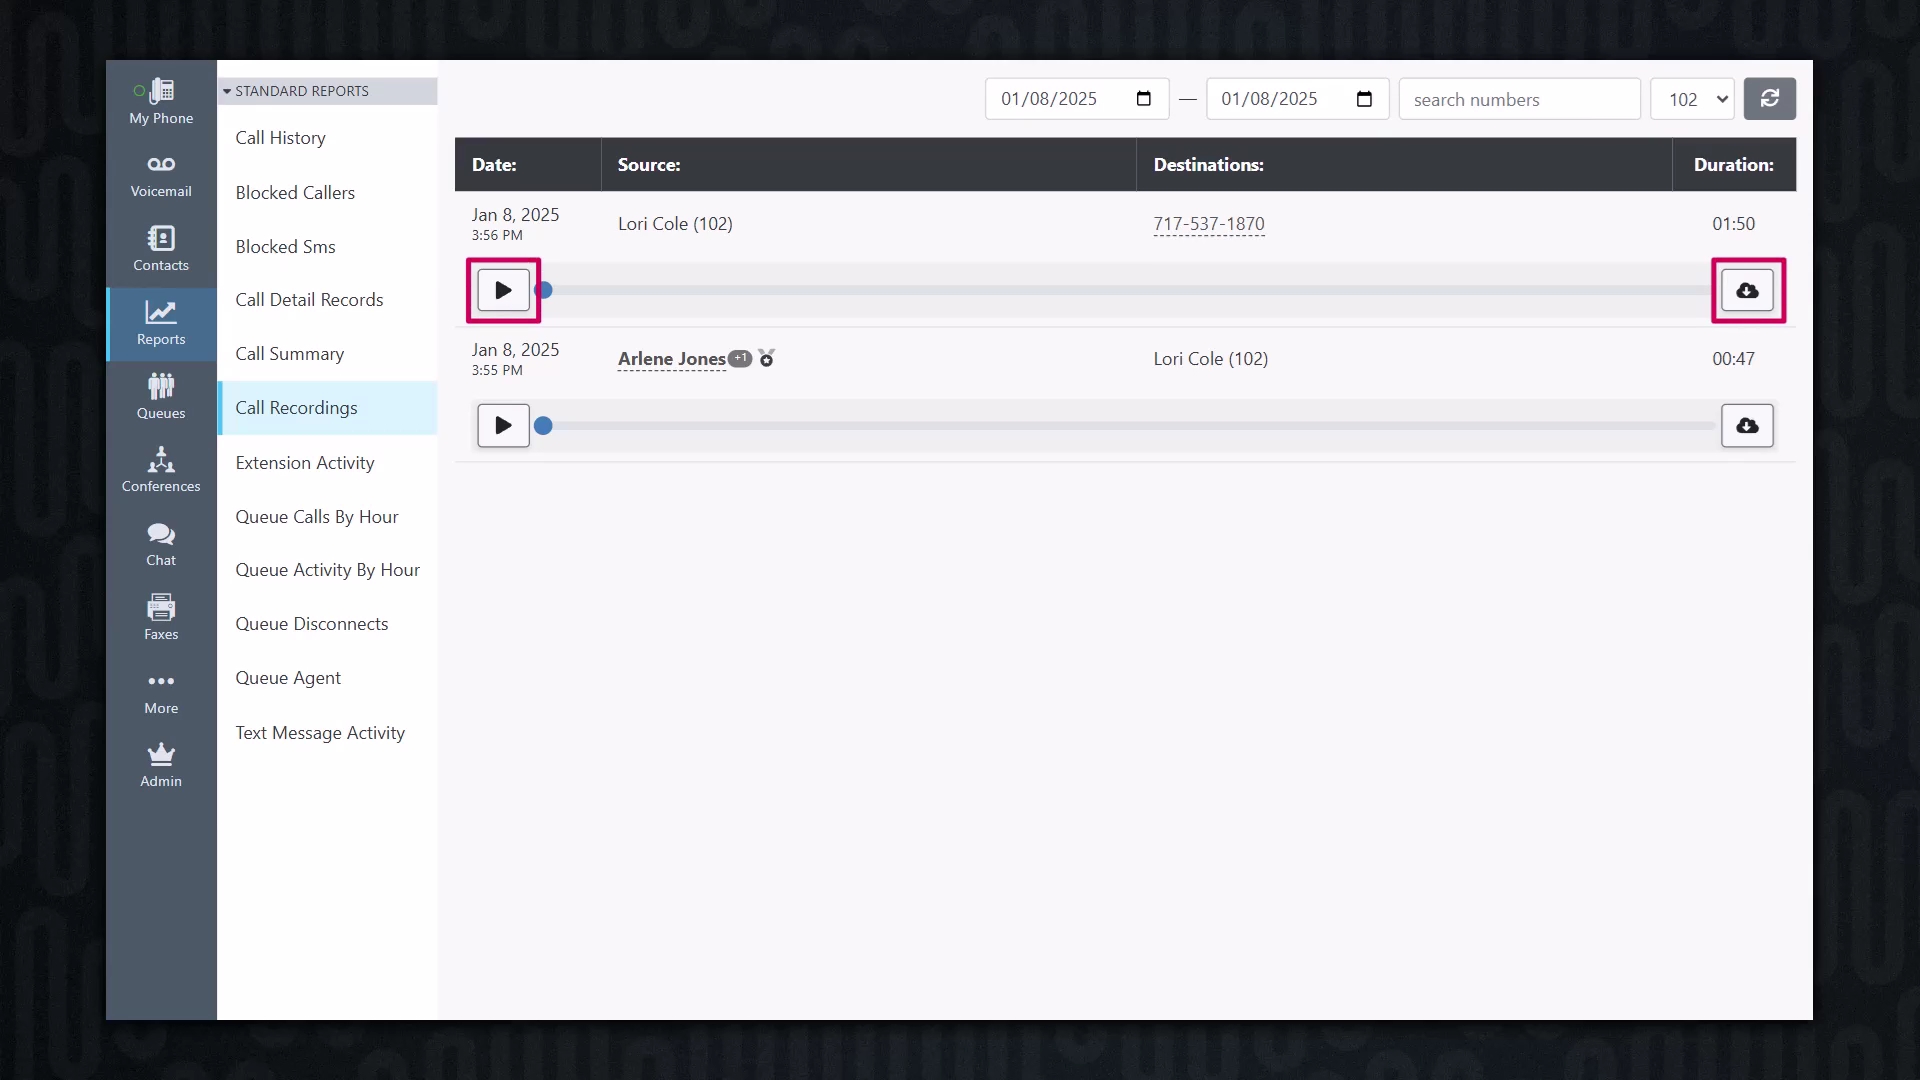
Task: Click the search numbers input field
Action: click(1518, 99)
